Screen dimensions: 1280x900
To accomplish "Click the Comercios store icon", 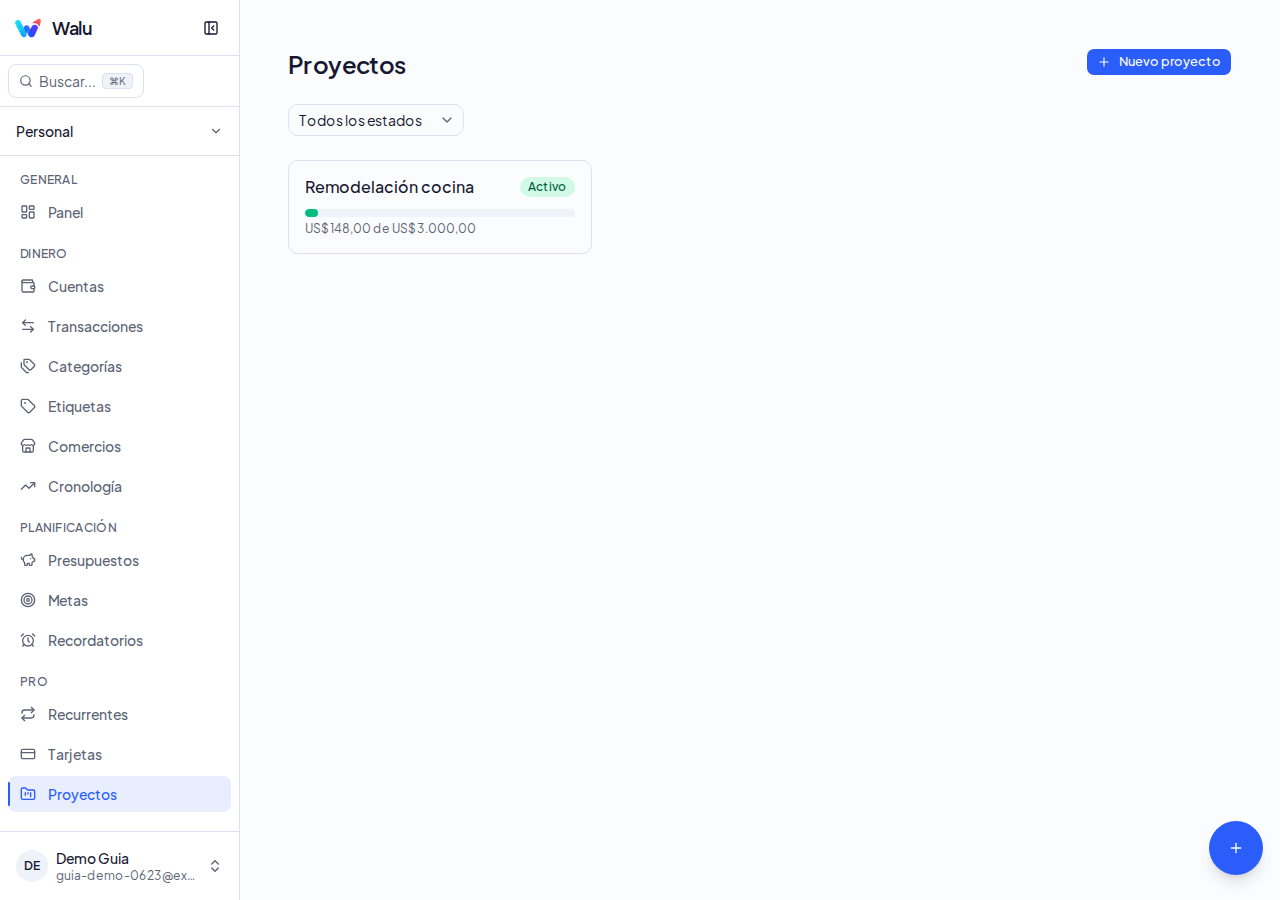I will click(28, 446).
